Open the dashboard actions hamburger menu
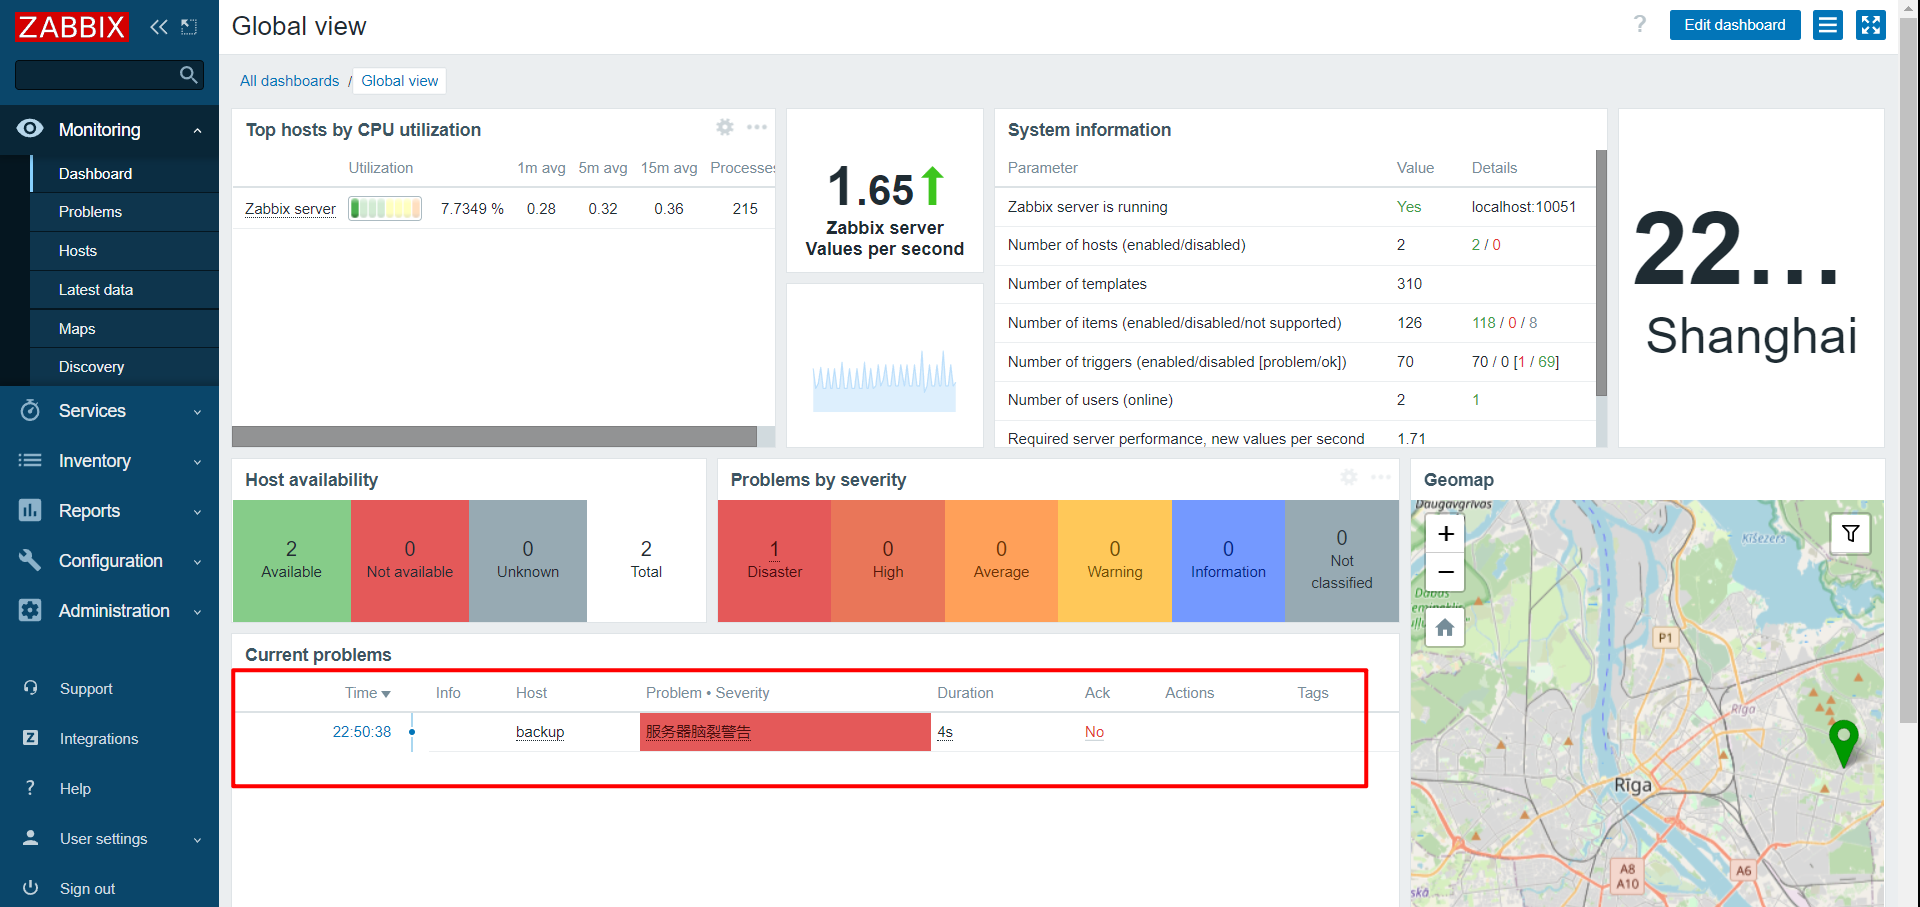 pyautogui.click(x=1828, y=25)
